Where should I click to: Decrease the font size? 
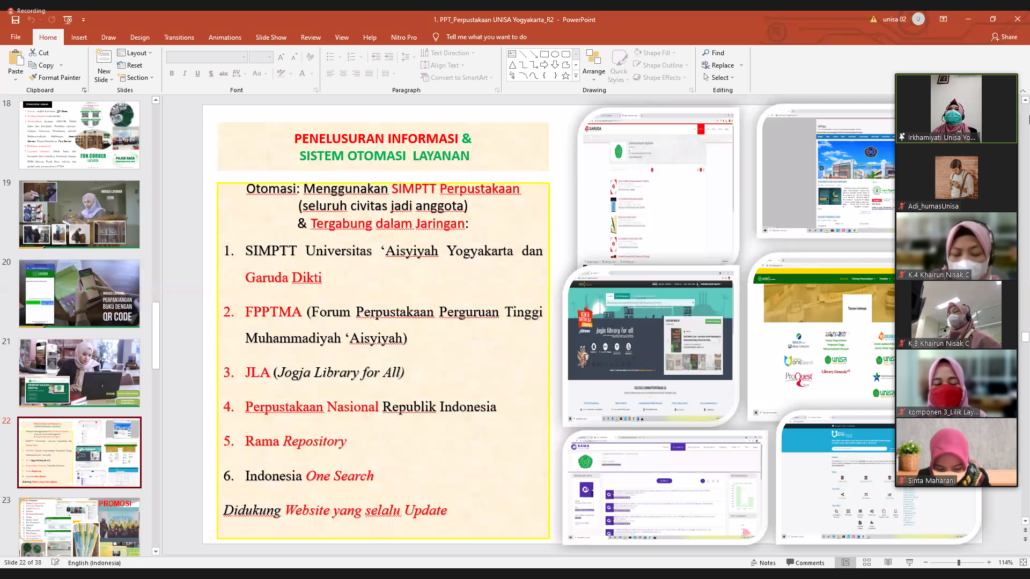(x=294, y=57)
